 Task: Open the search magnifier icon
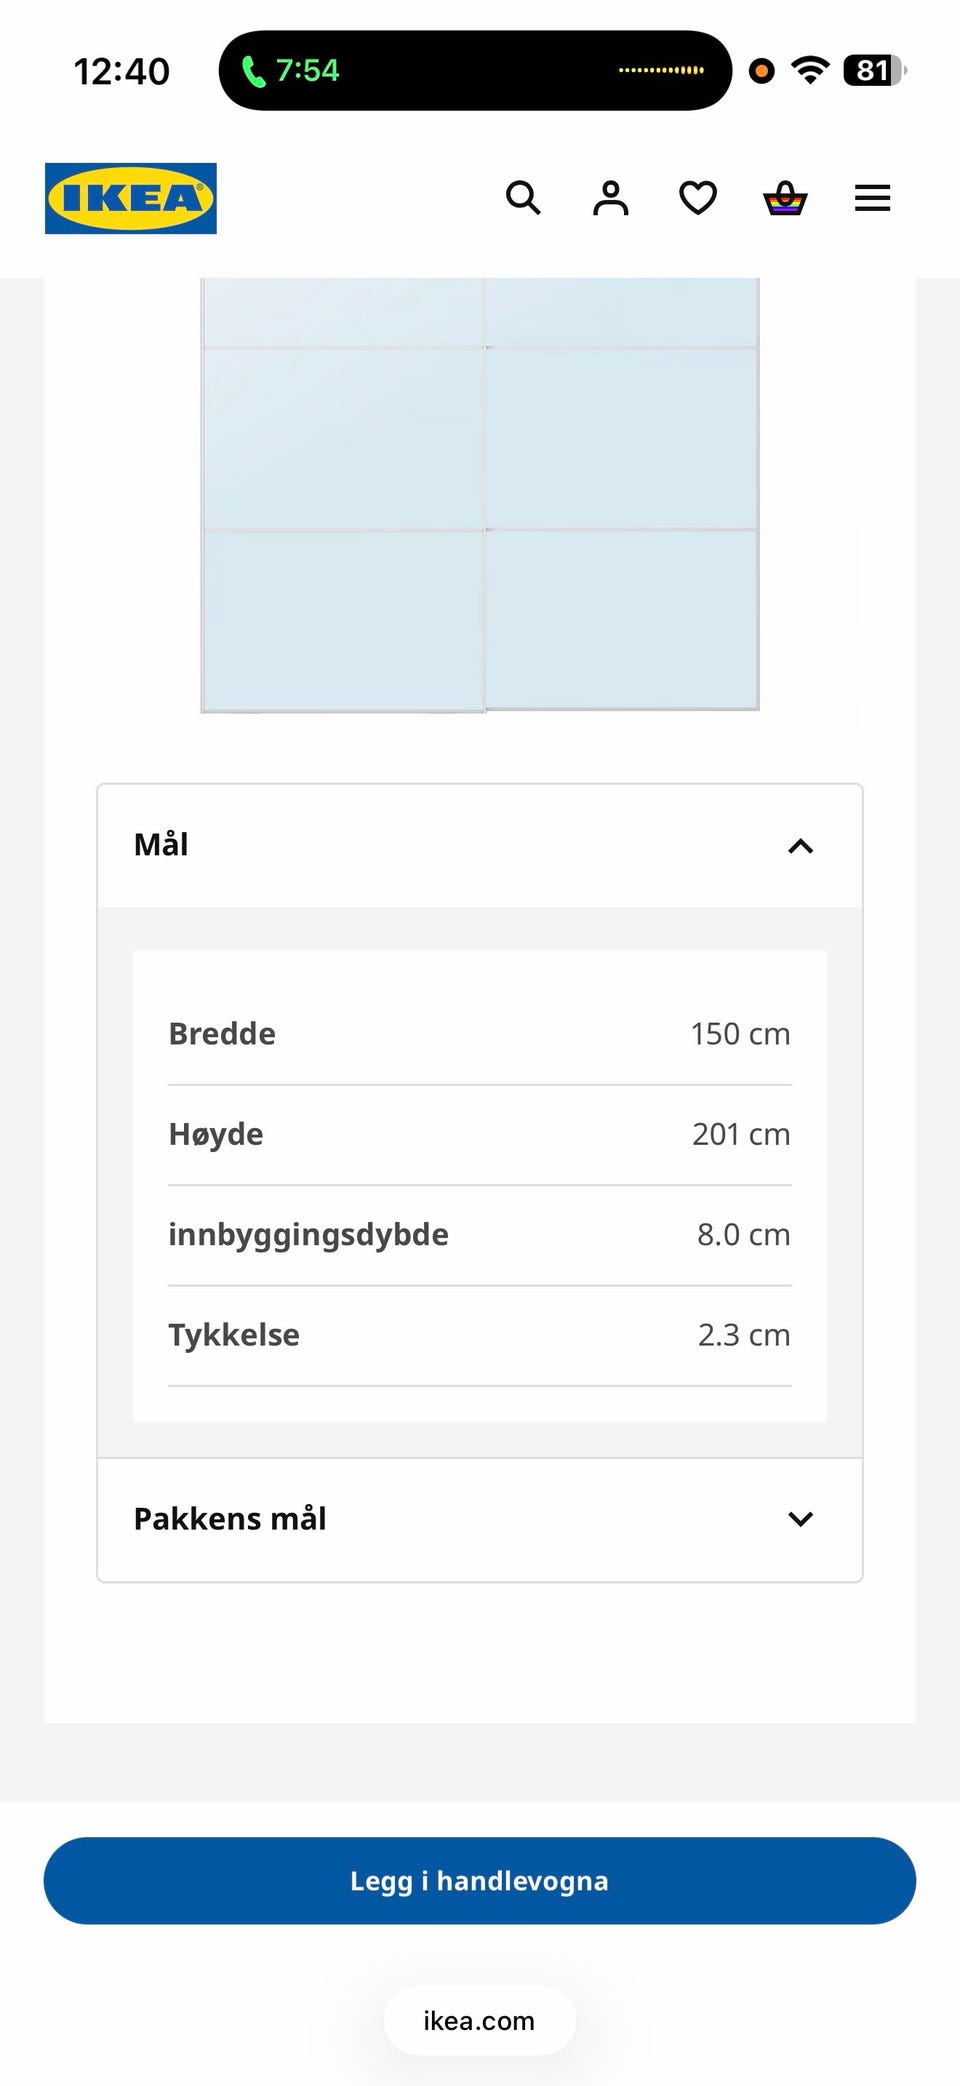coord(523,198)
